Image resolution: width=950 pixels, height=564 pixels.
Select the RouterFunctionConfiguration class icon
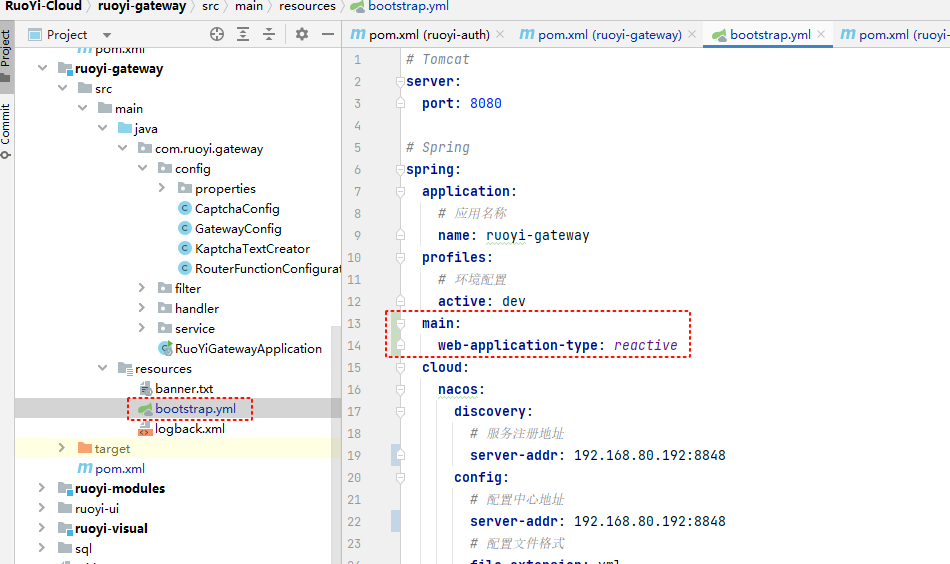[x=185, y=268]
